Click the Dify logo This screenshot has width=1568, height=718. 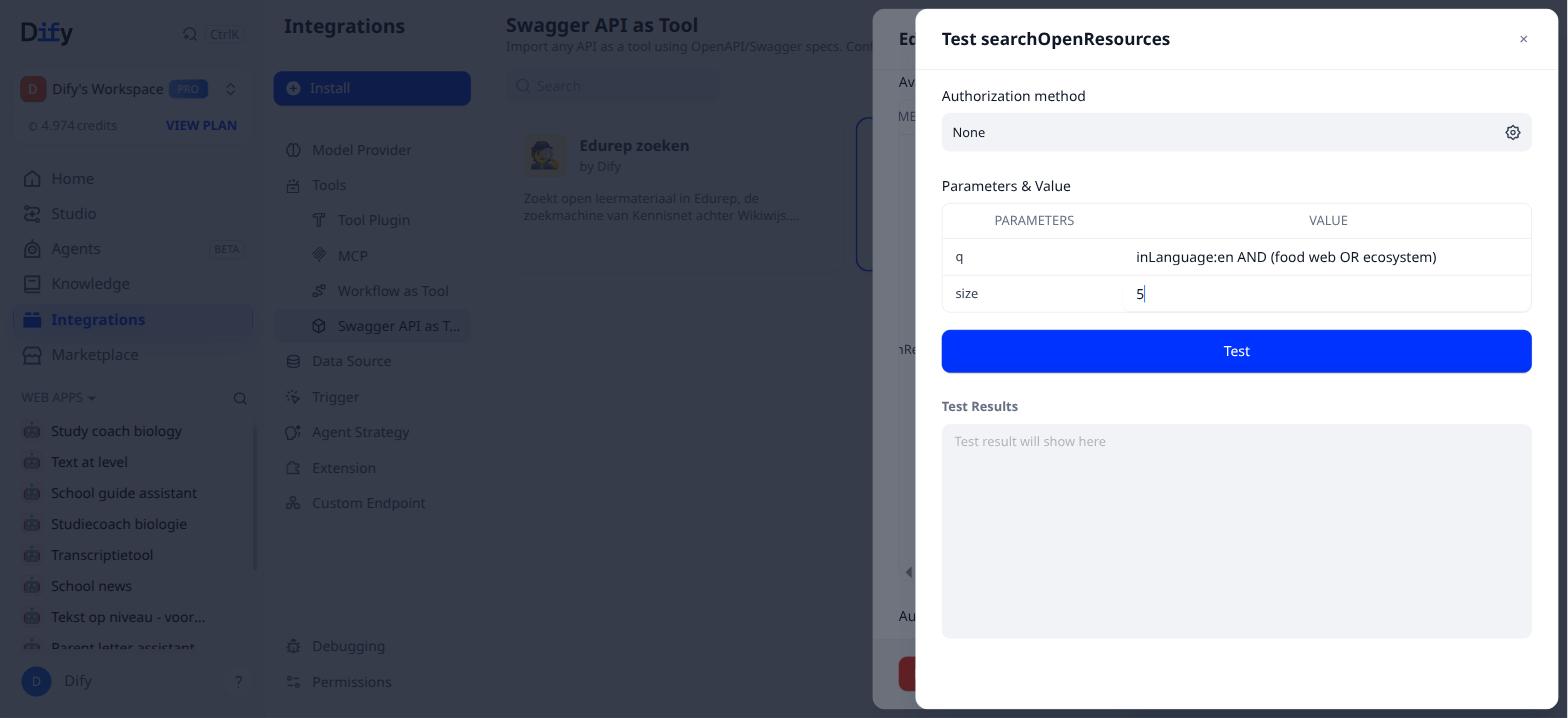47,33
